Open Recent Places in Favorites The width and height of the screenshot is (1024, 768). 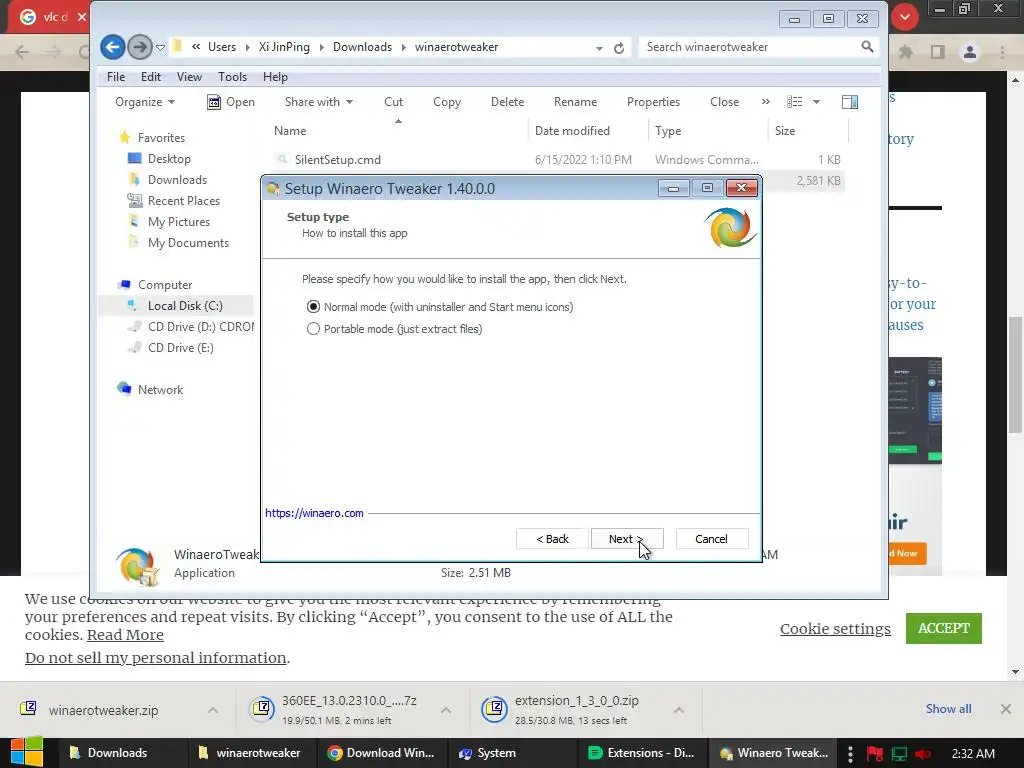click(x=184, y=200)
